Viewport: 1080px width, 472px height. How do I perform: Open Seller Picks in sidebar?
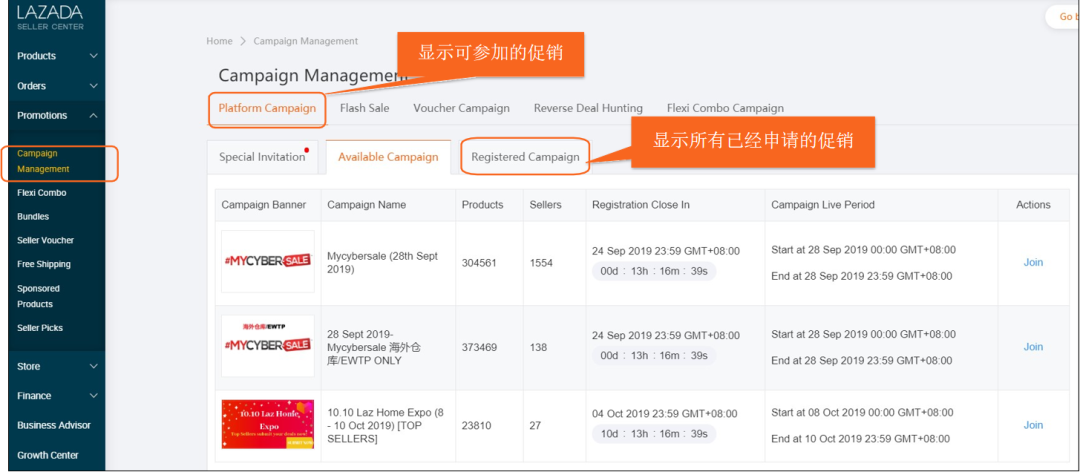(x=40, y=328)
